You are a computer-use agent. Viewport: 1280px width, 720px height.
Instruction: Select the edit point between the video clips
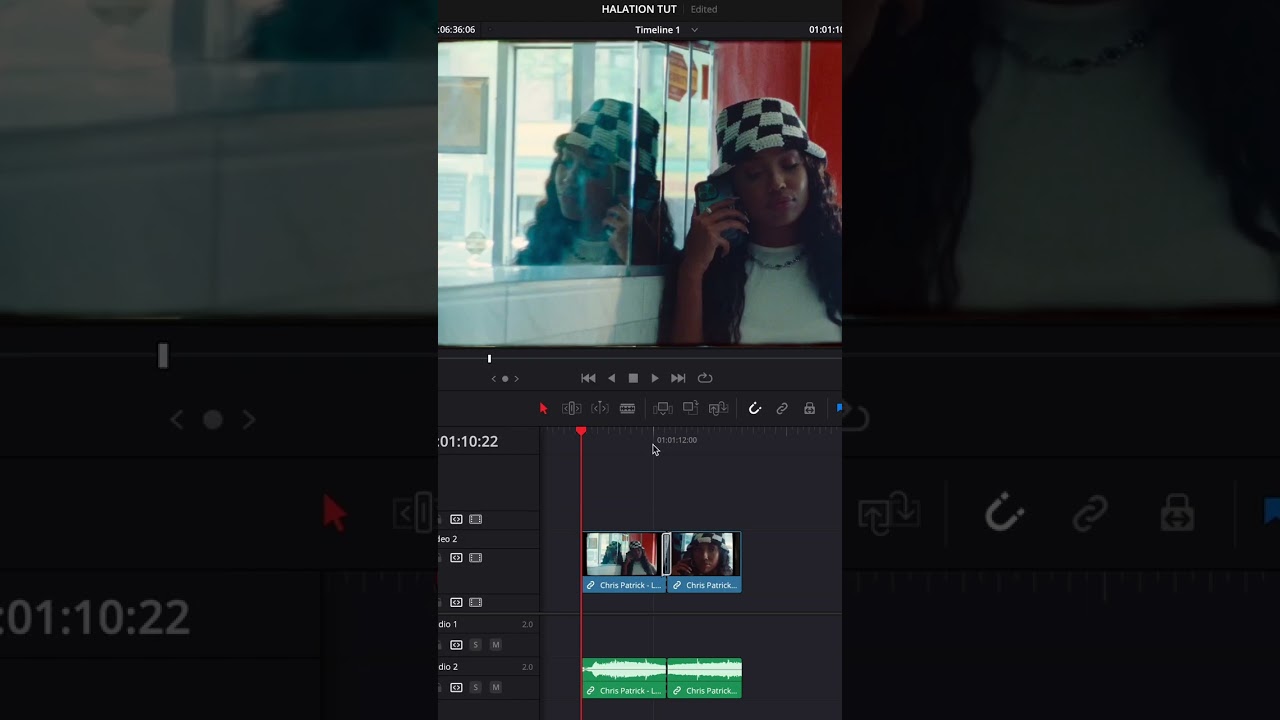point(666,555)
